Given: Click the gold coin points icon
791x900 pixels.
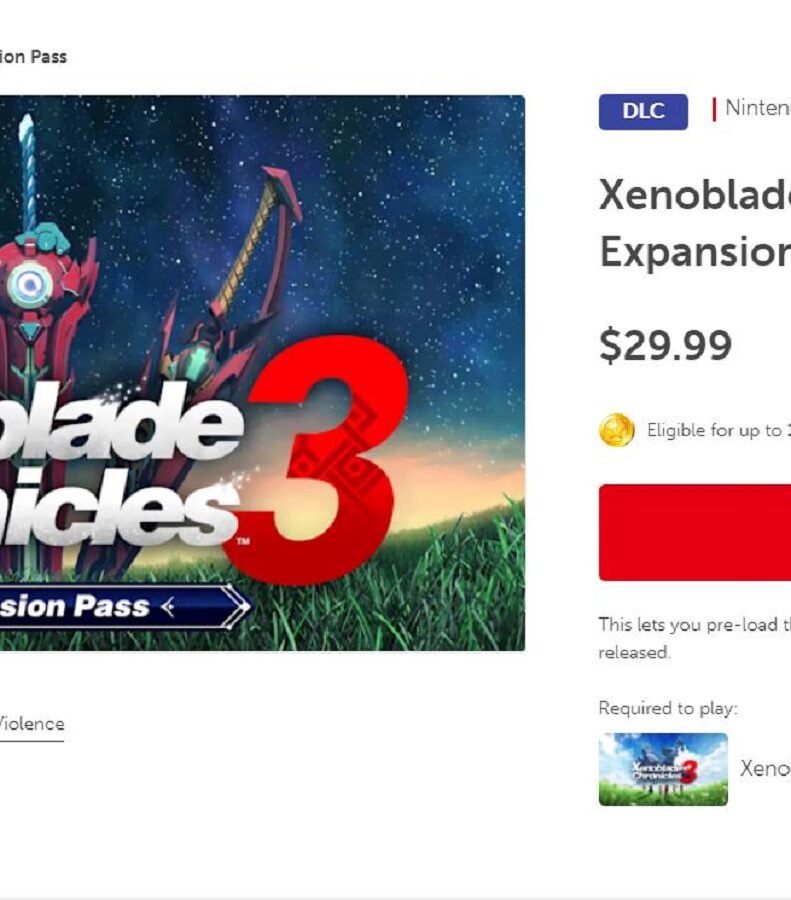Looking at the screenshot, I should coord(616,430).
